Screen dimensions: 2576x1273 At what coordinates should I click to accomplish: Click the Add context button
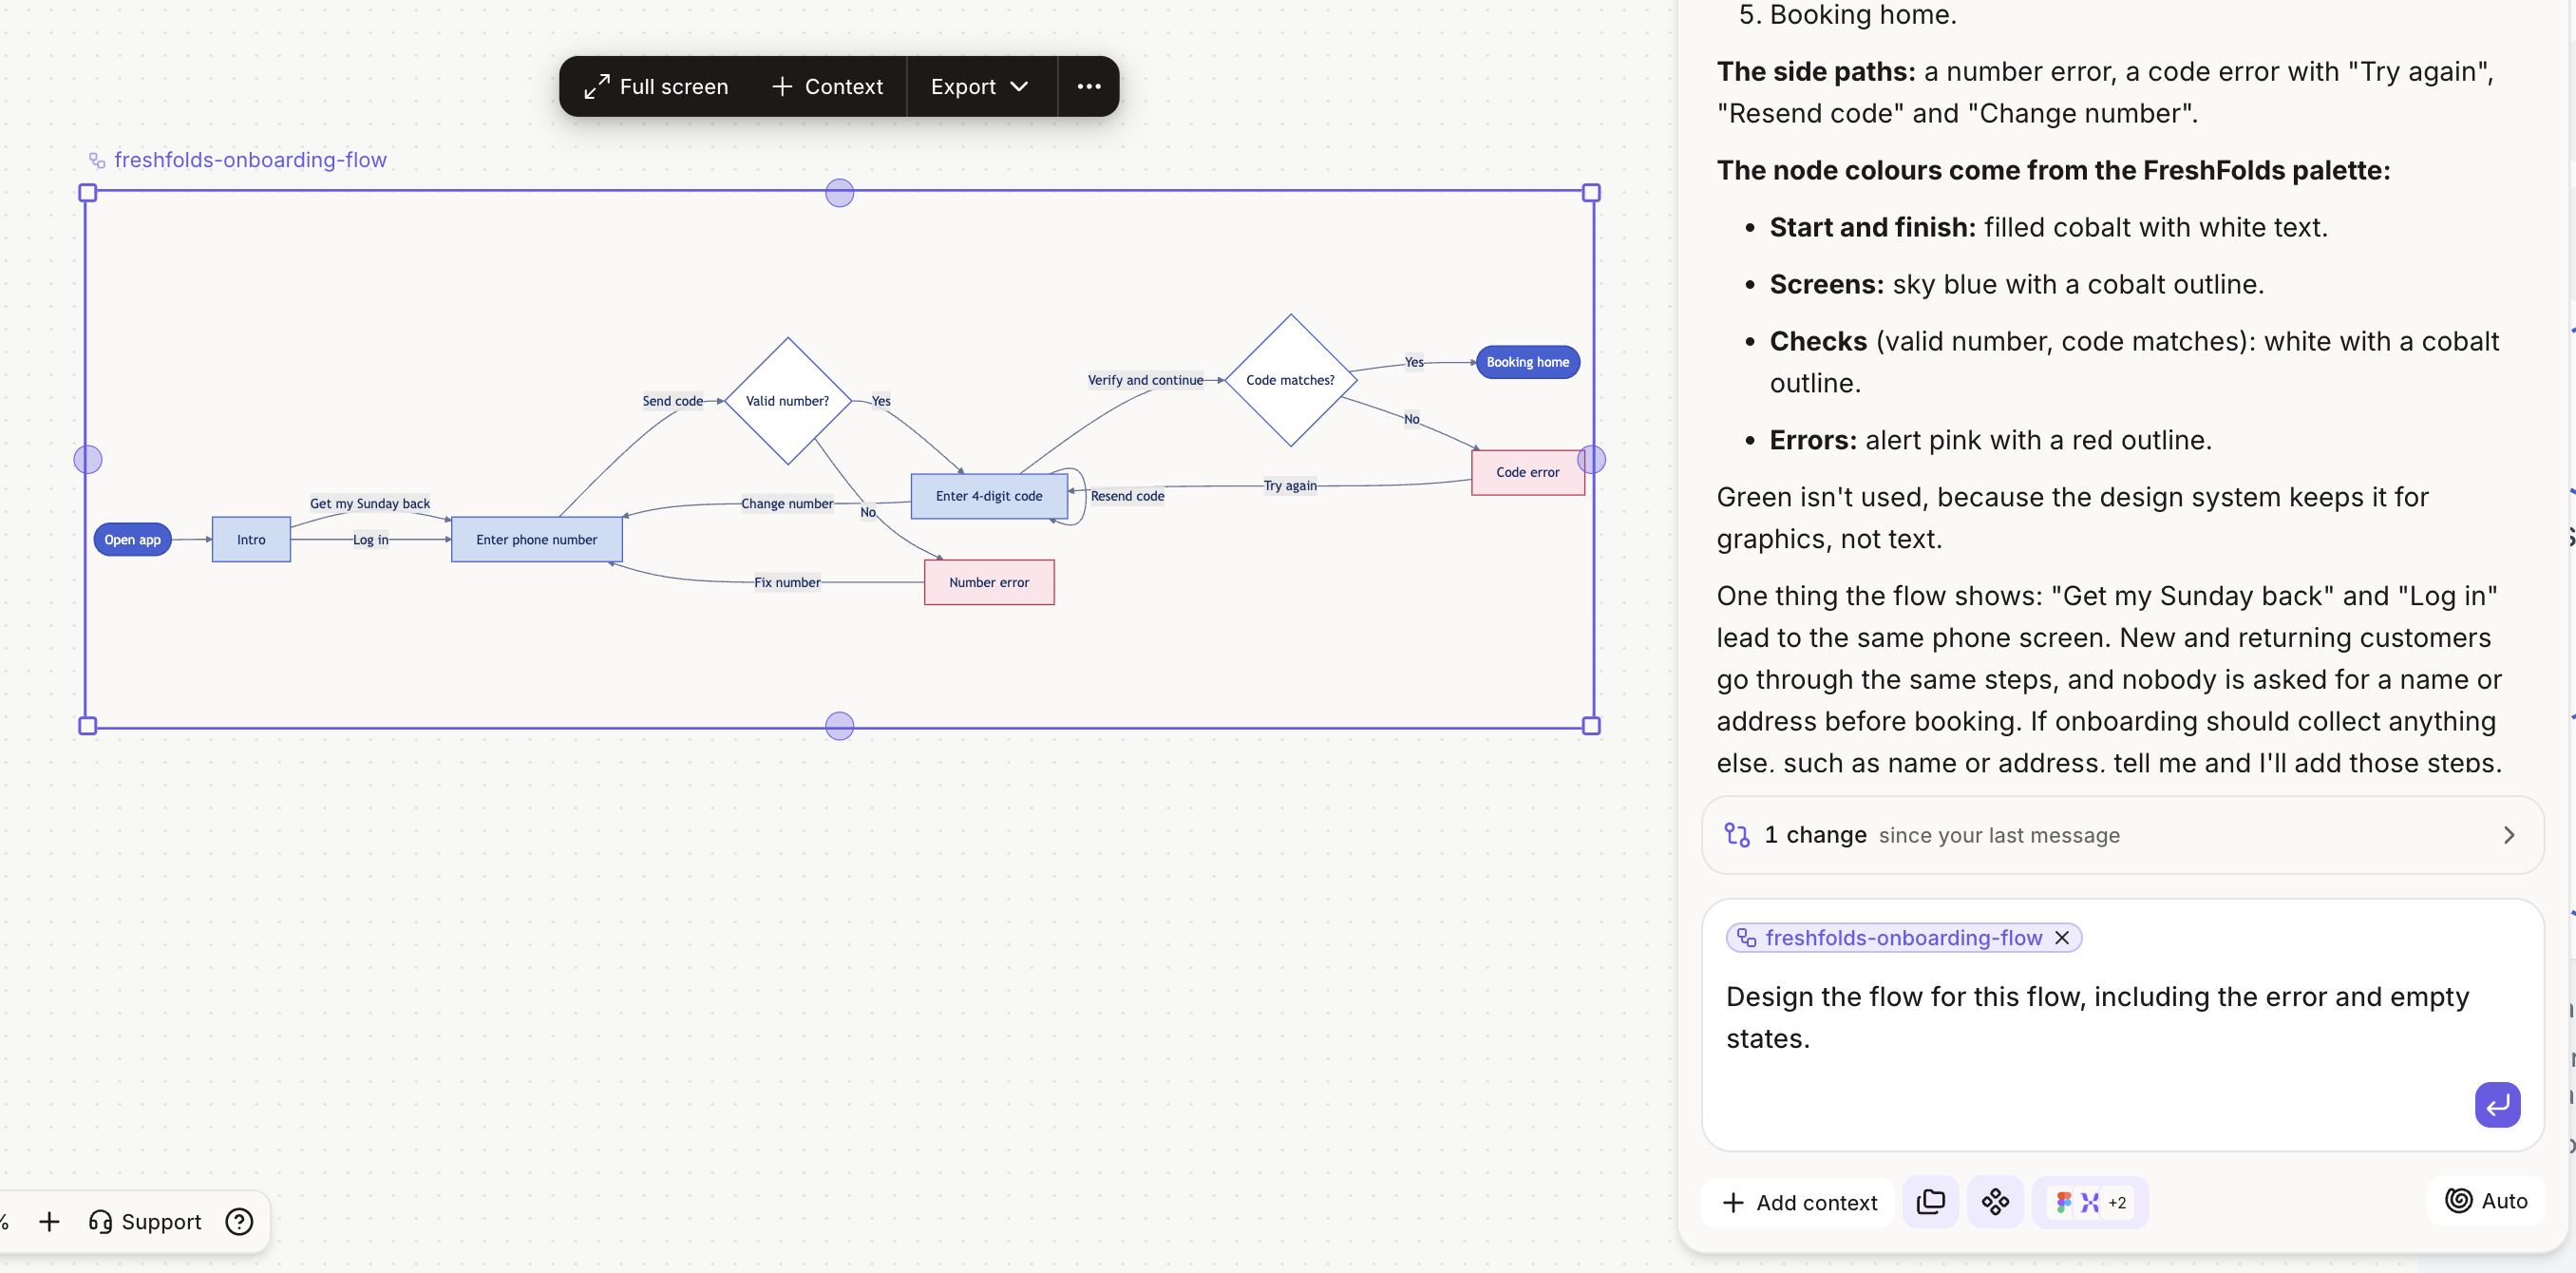point(1799,1203)
